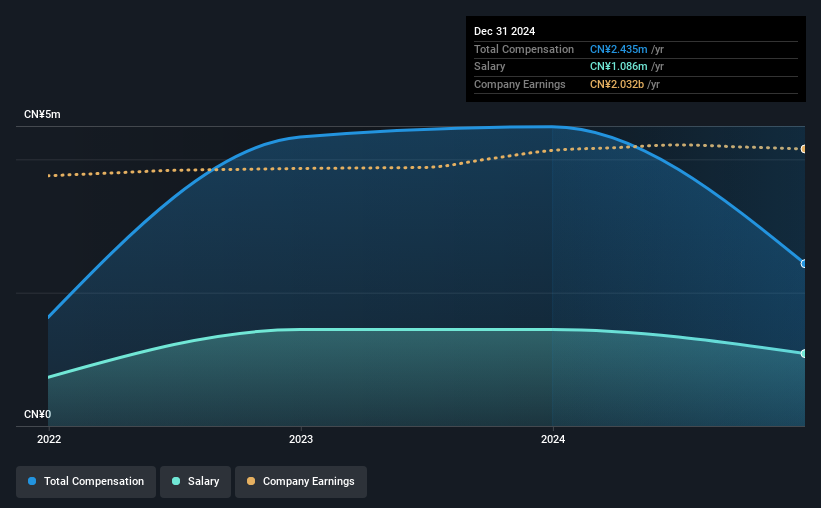Click the blue Total Compensation legend dot
The image size is (821, 508).
coord(32,481)
